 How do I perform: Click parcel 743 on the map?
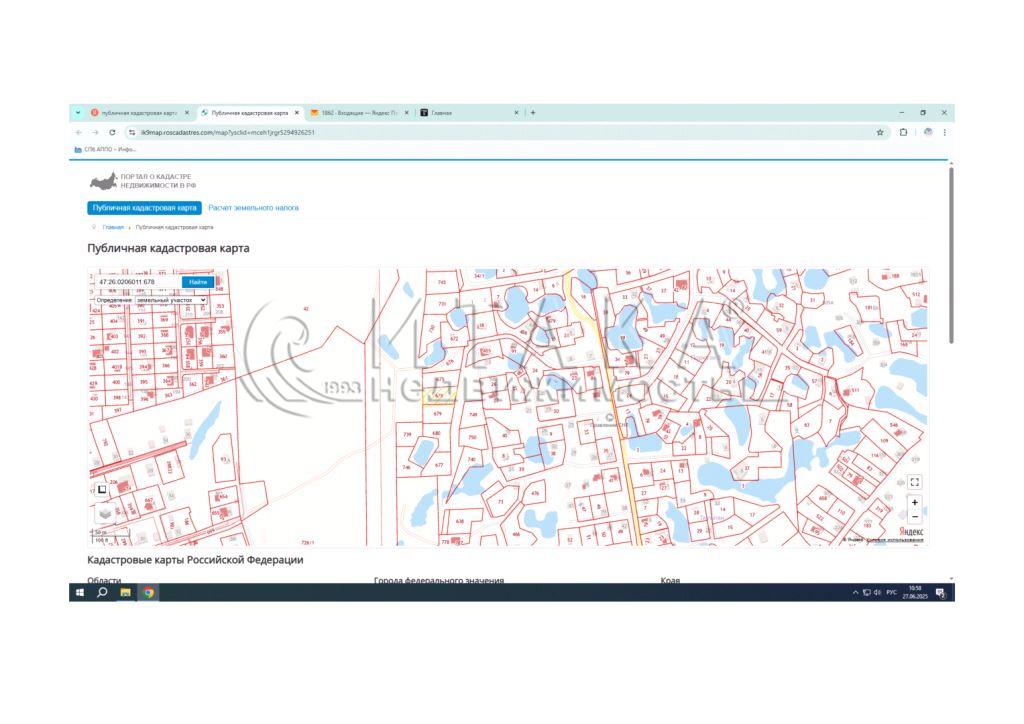[441, 283]
